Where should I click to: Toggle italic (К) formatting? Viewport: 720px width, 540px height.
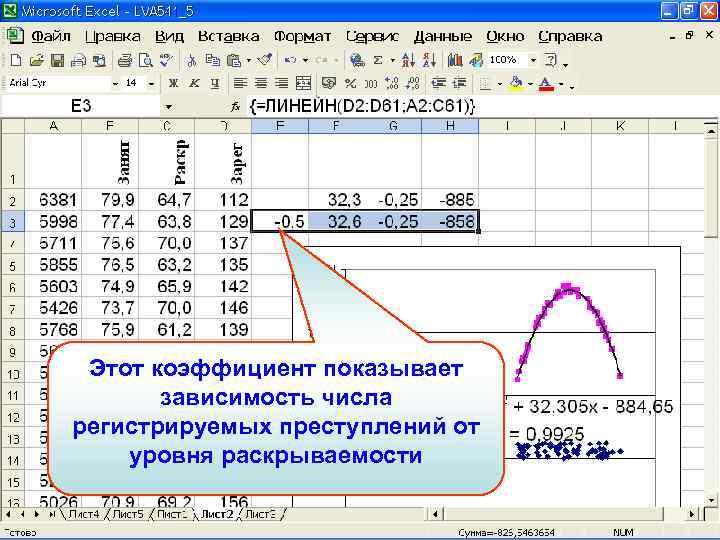[194, 84]
